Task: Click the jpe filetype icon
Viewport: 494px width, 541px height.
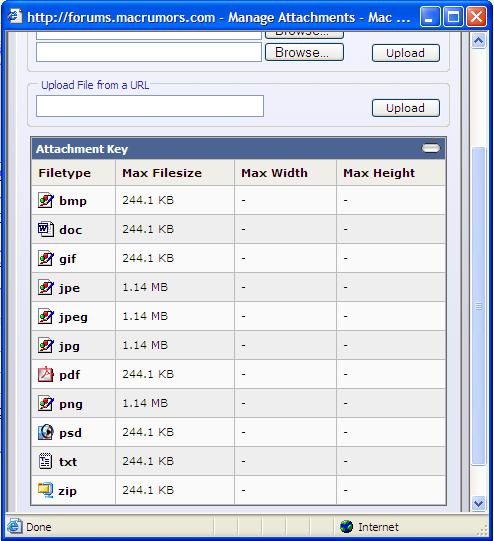Action: 46,287
